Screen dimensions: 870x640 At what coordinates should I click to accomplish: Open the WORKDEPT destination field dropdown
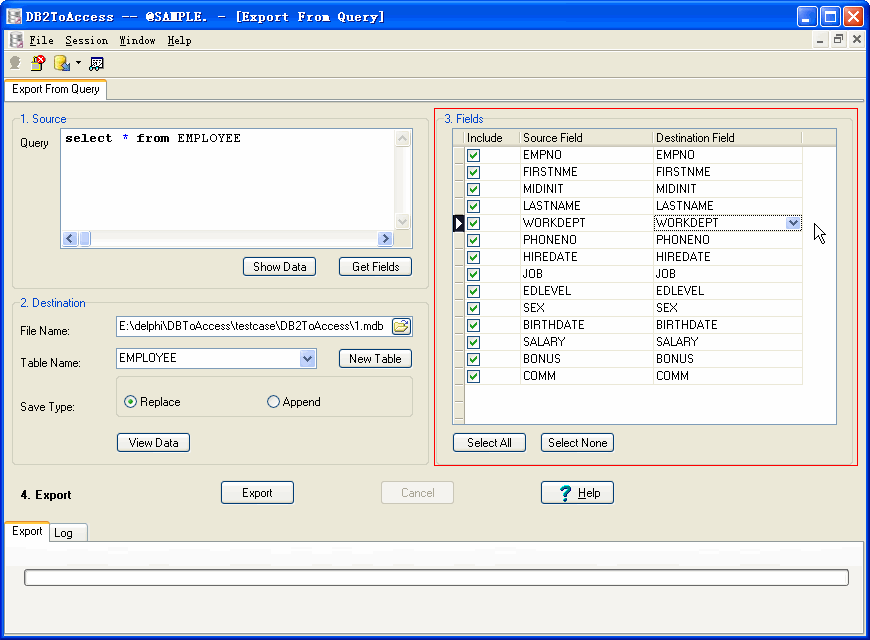click(793, 223)
